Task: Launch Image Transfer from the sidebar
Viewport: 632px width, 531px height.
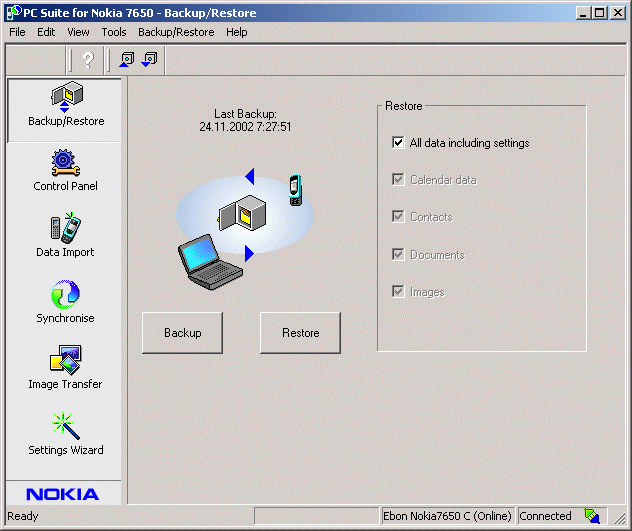Action: click(65, 367)
